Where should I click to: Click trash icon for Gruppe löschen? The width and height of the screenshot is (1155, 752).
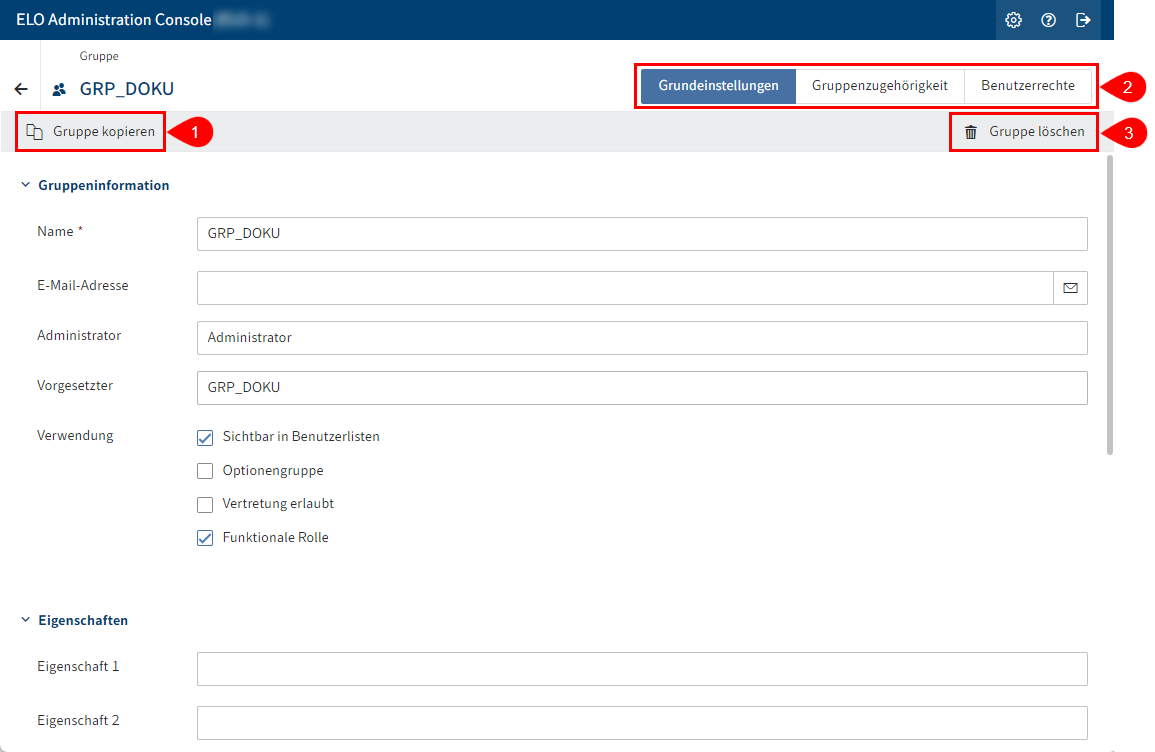[x=970, y=132]
